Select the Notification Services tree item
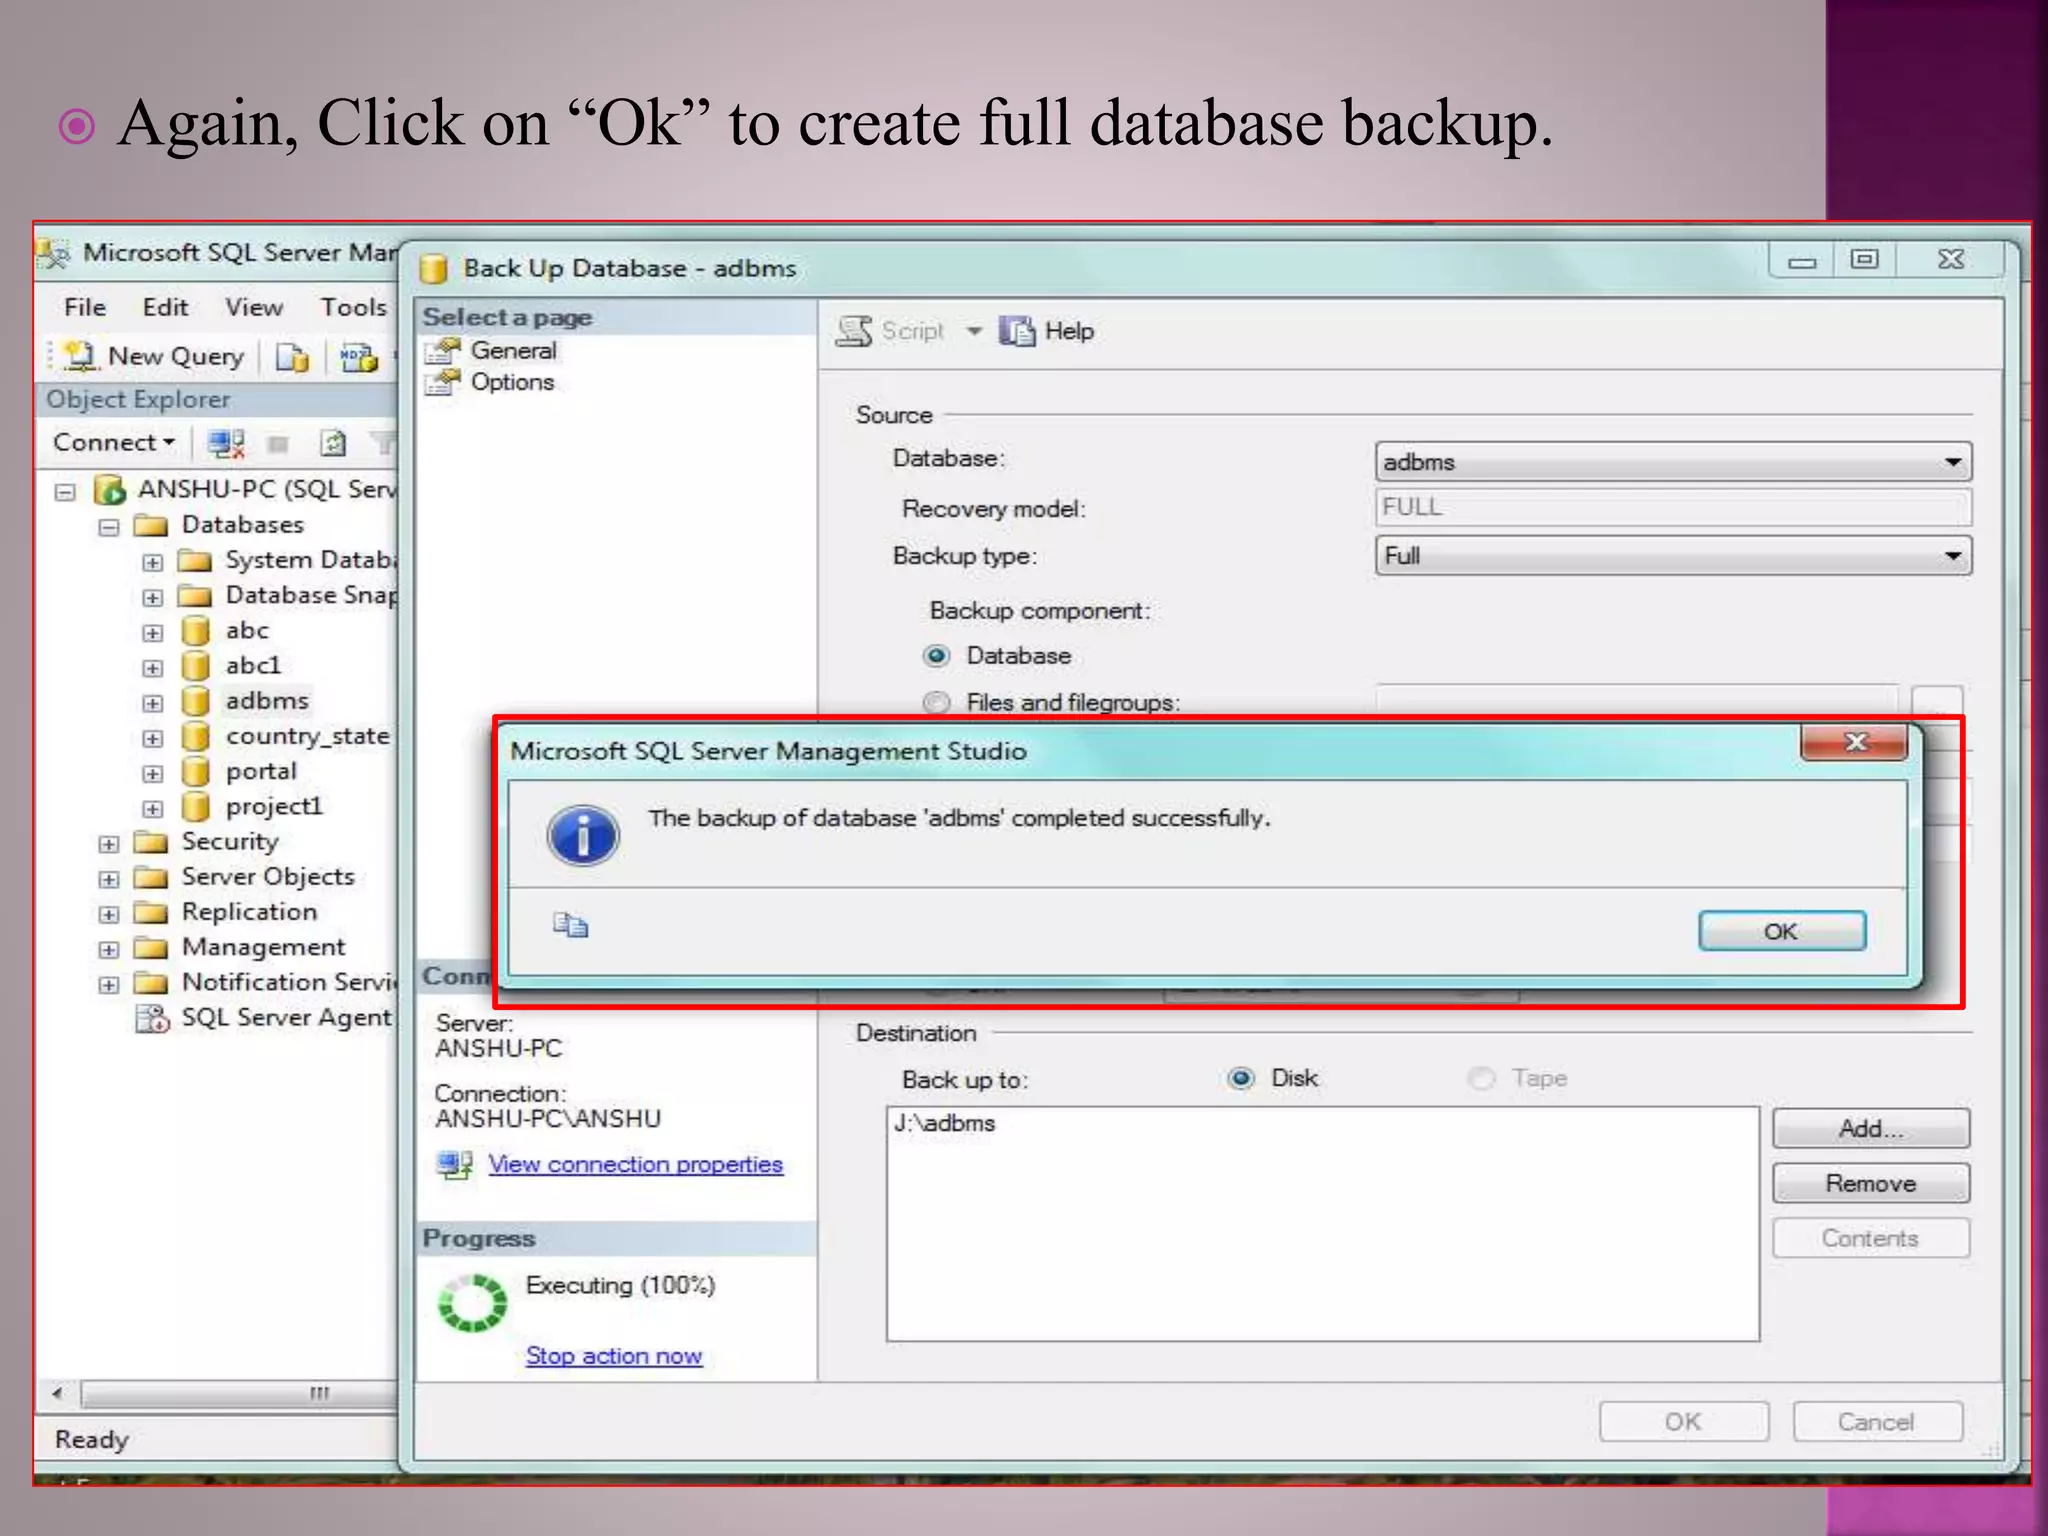 click(x=288, y=982)
